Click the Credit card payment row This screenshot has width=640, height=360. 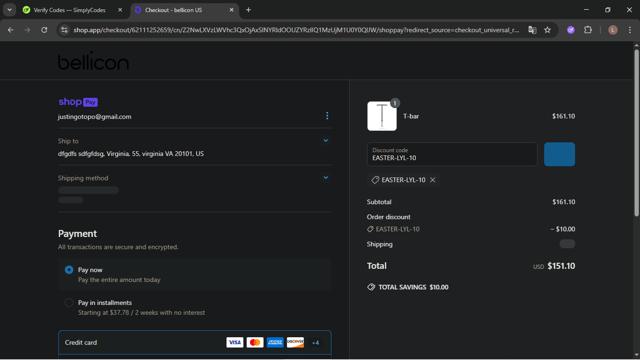coord(195,342)
